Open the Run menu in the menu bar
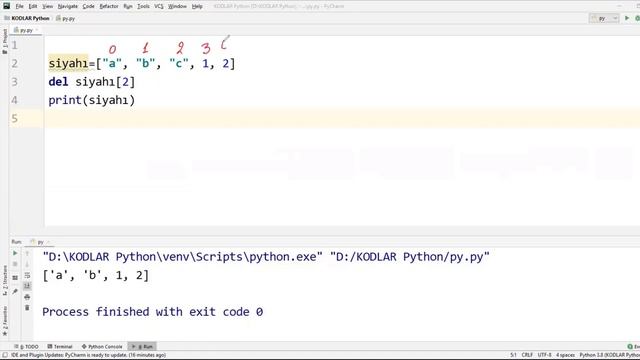This screenshot has height=360, width=640. coord(128,6)
